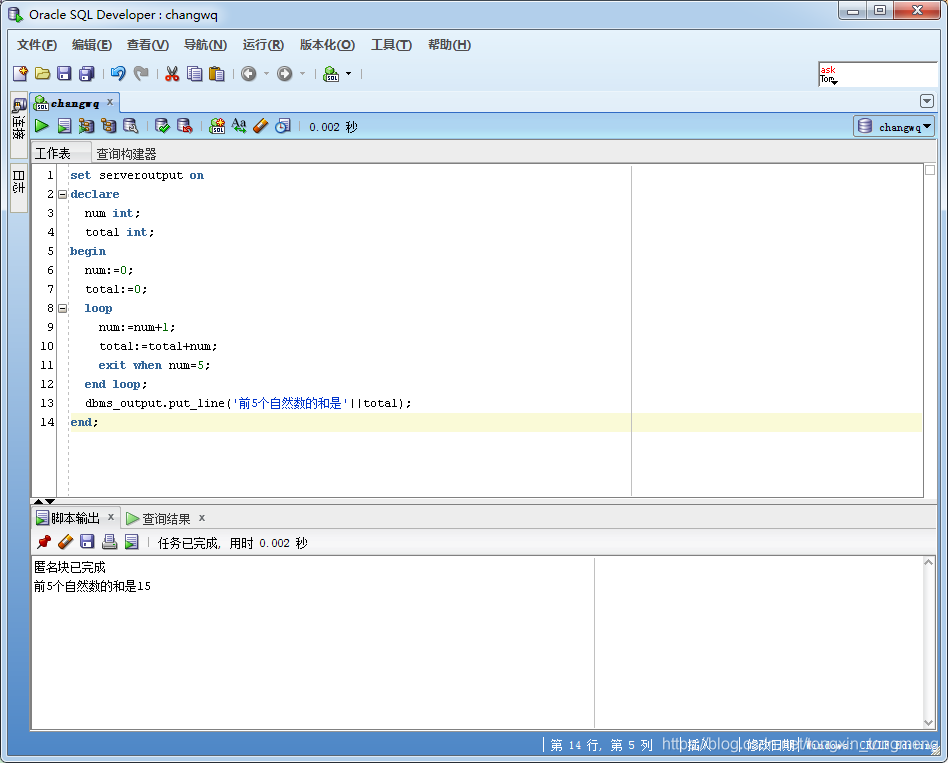
Task: Collapse editor pane using up triangle splitter arrow
Action: click(x=39, y=501)
